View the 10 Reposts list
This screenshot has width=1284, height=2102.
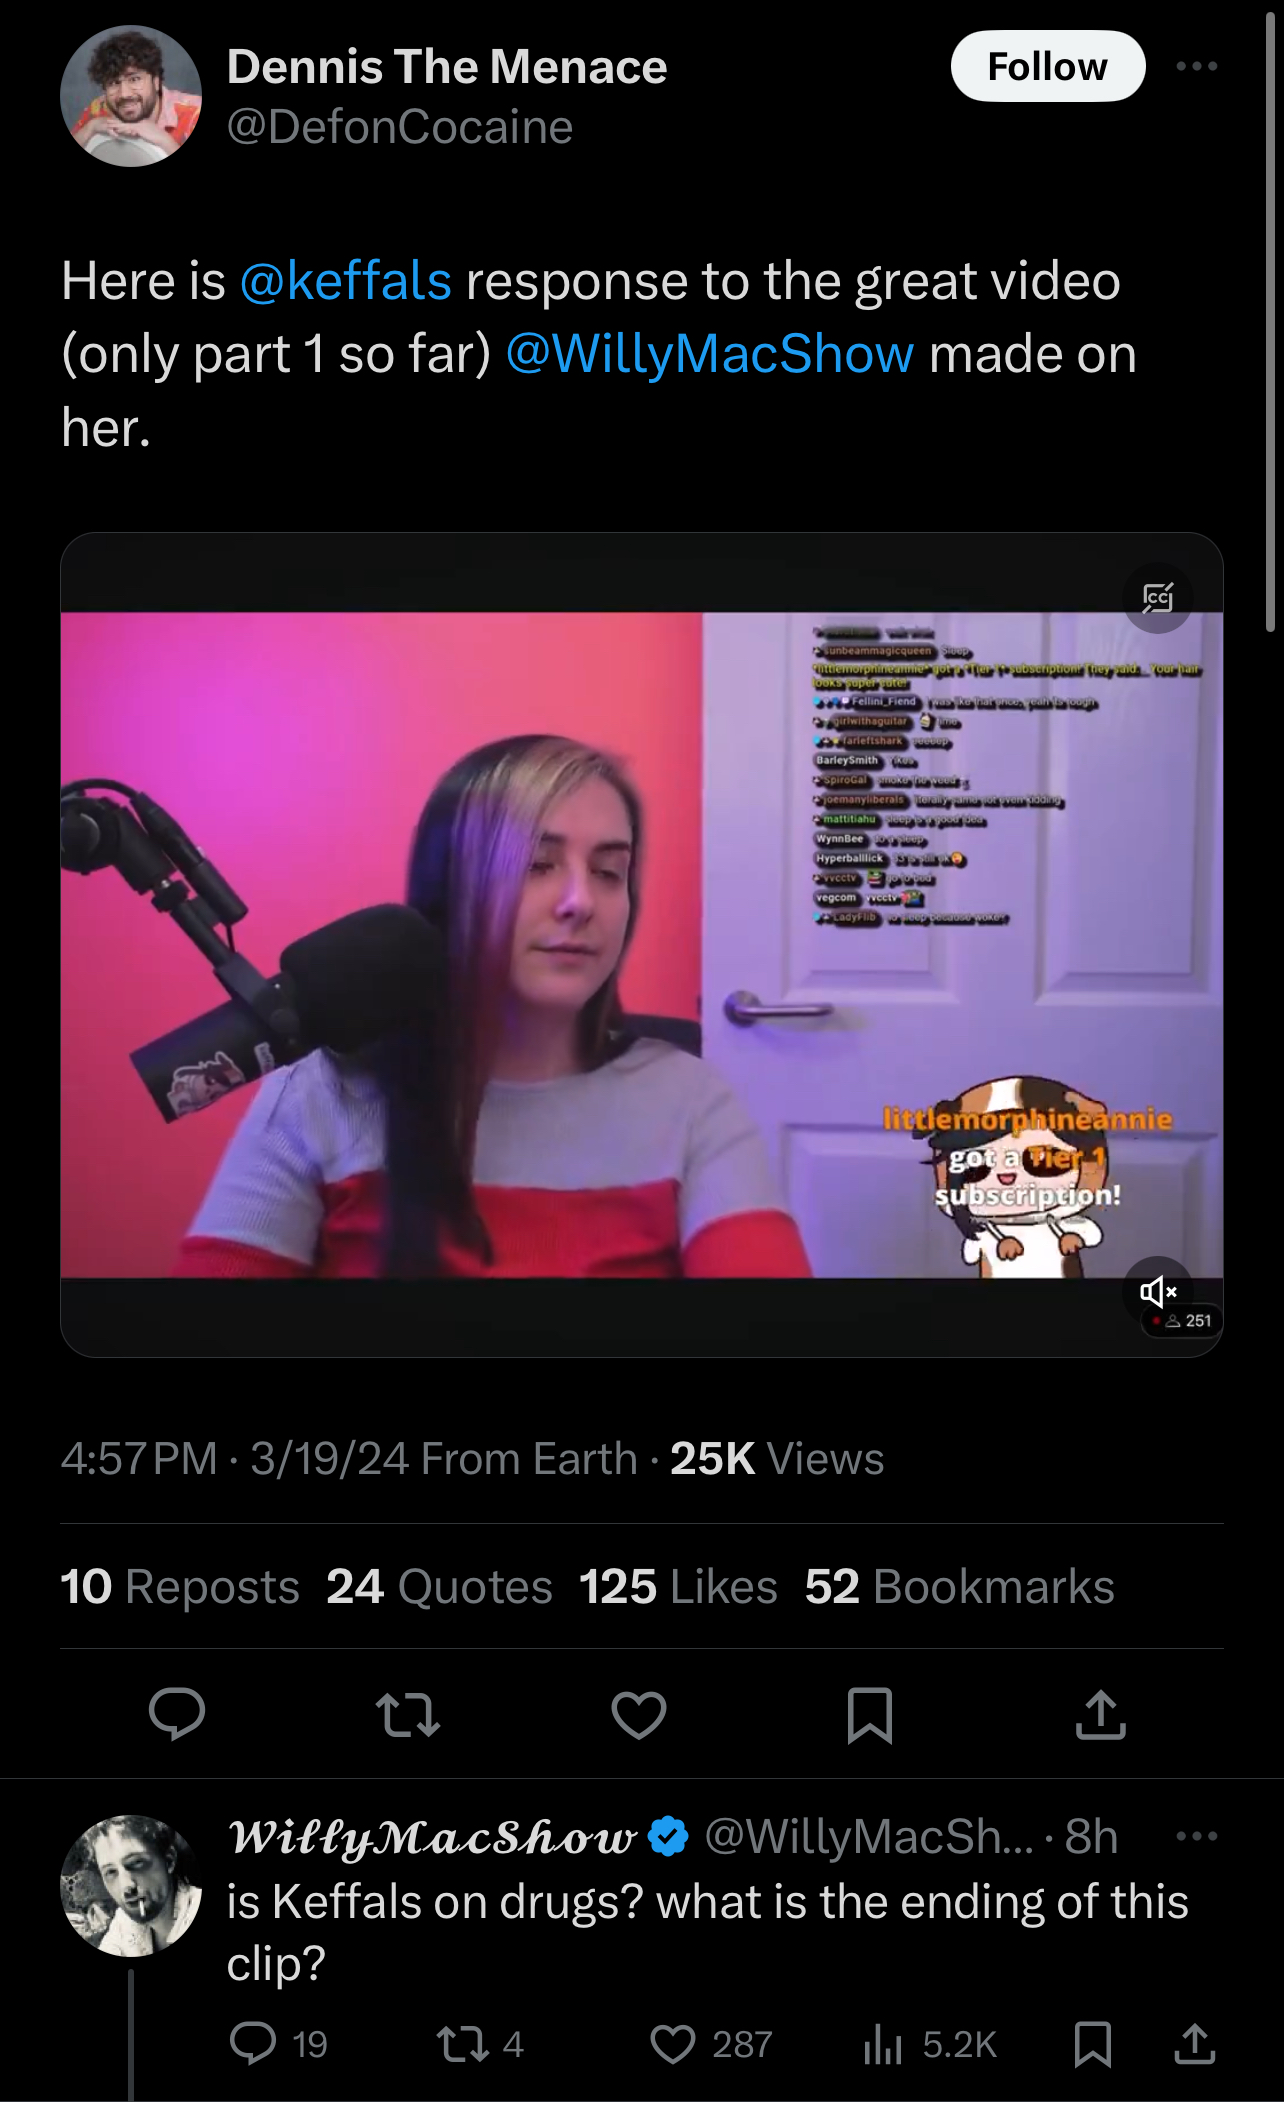click(x=180, y=1586)
